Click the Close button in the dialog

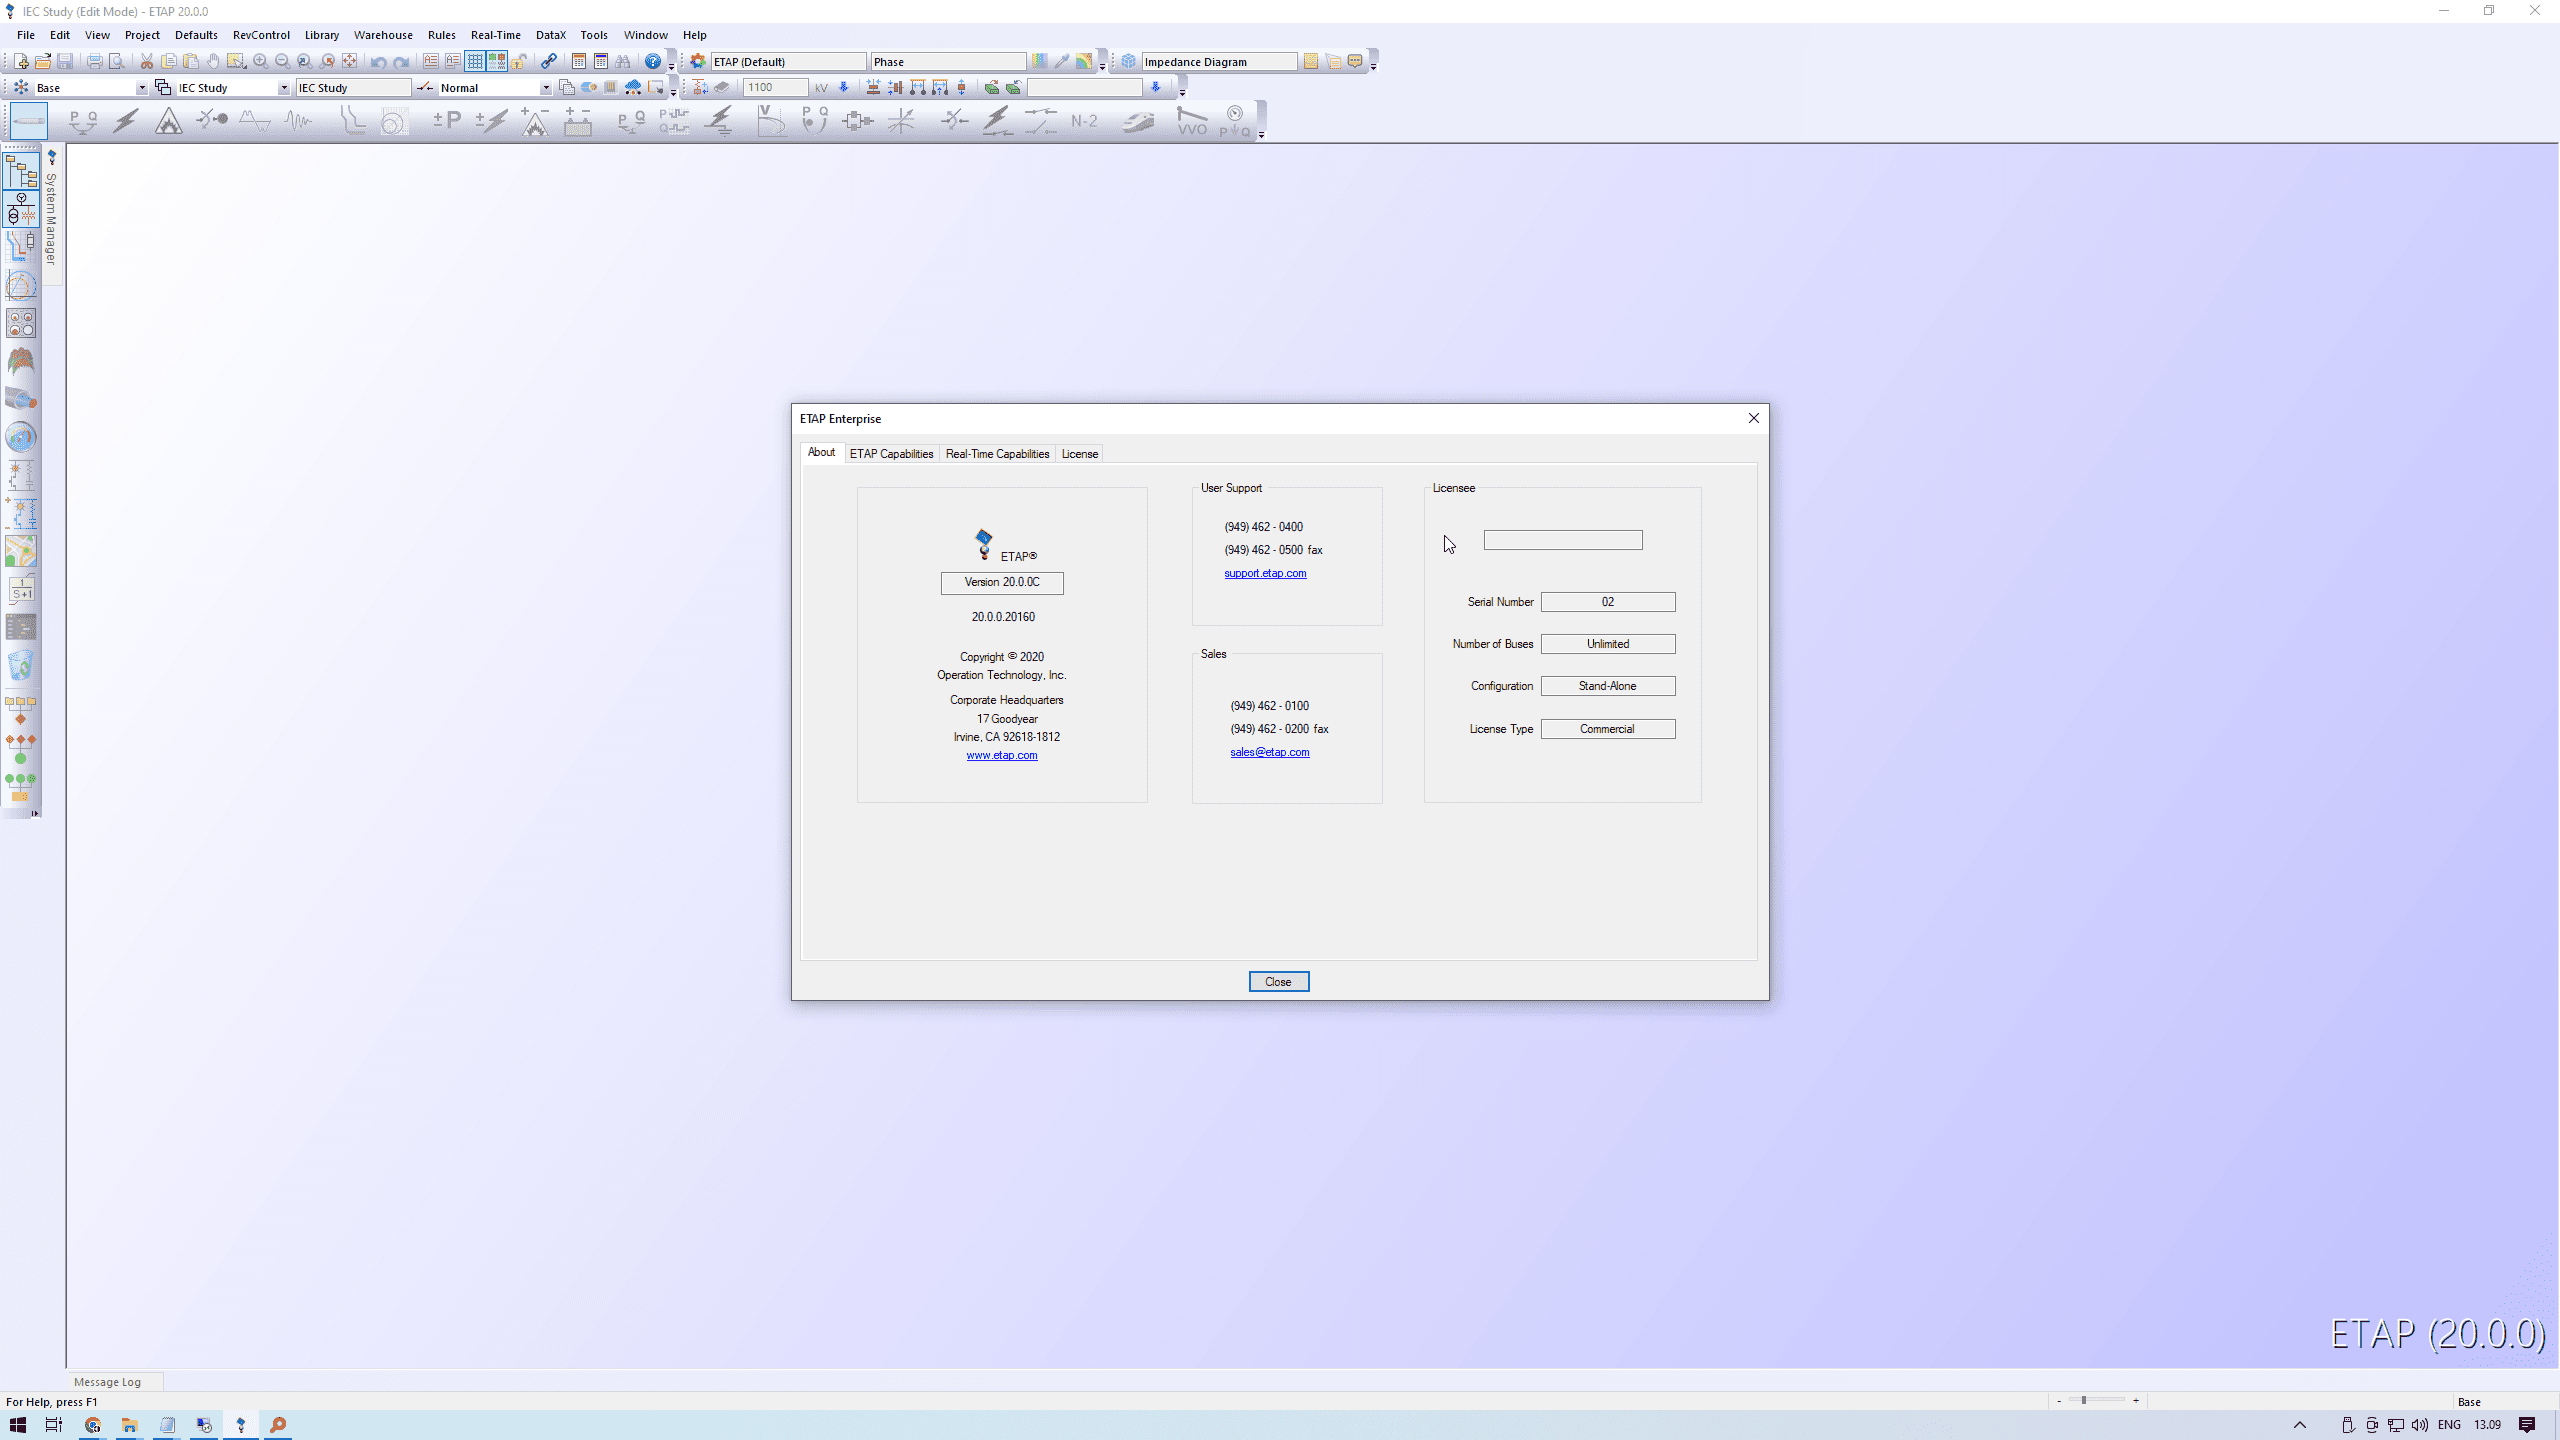pyautogui.click(x=1278, y=981)
